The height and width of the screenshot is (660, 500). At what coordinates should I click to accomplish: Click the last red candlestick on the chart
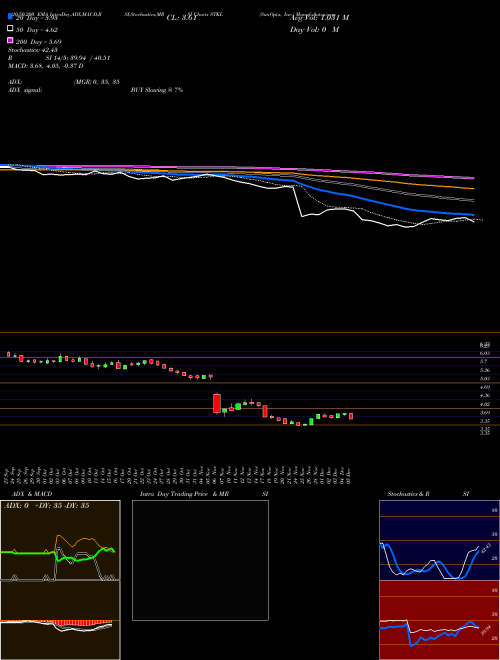[x=351, y=416]
